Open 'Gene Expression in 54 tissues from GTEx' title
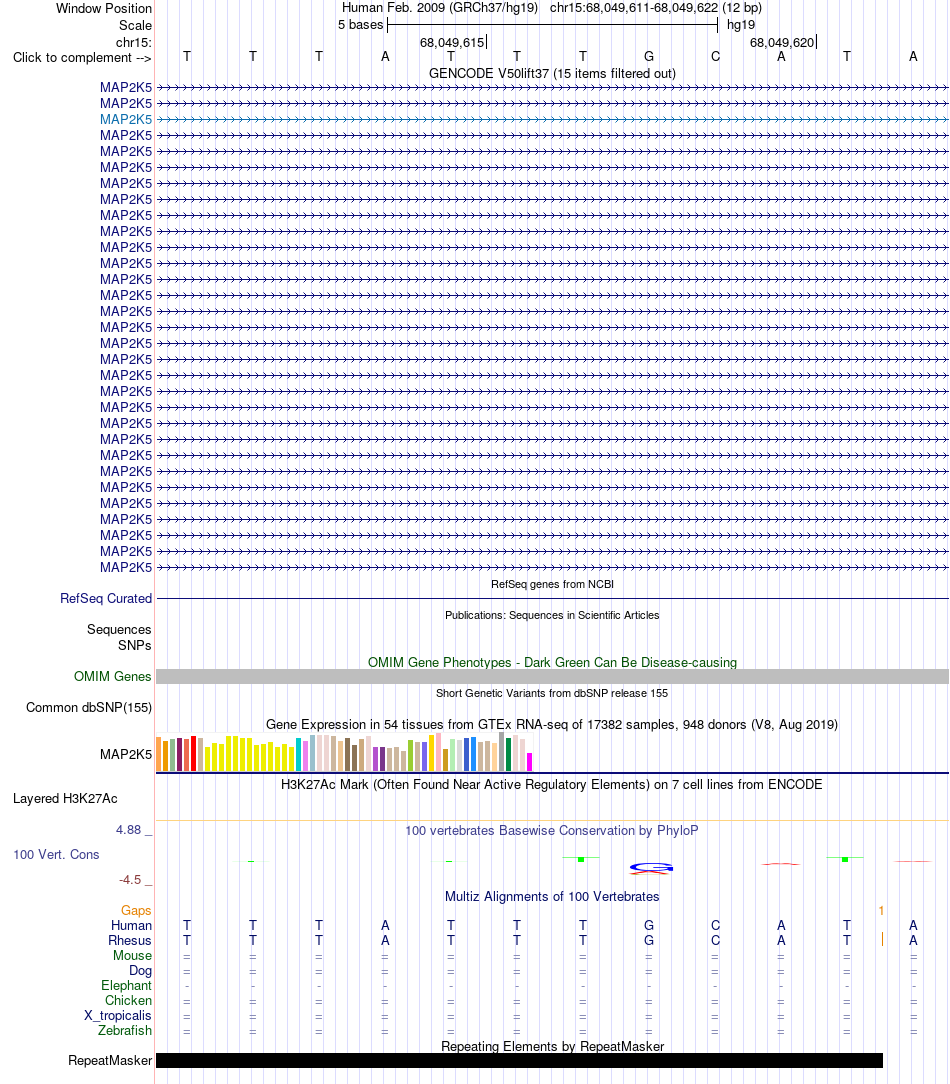950x1084 pixels. point(552,725)
